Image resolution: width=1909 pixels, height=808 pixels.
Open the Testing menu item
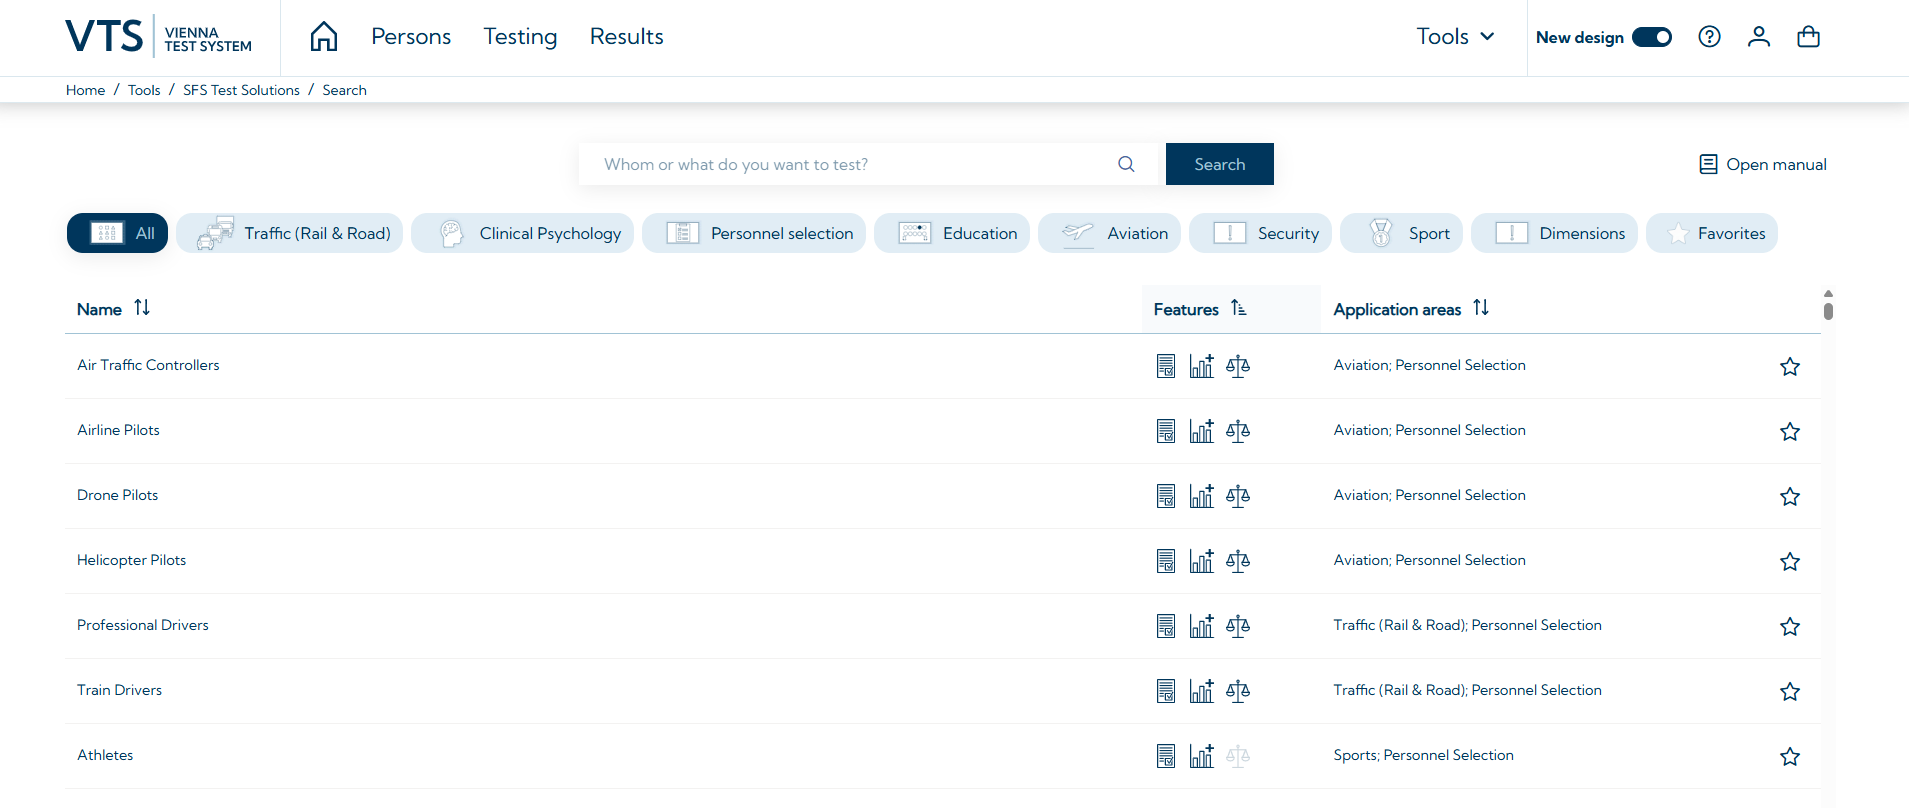point(520,37)
